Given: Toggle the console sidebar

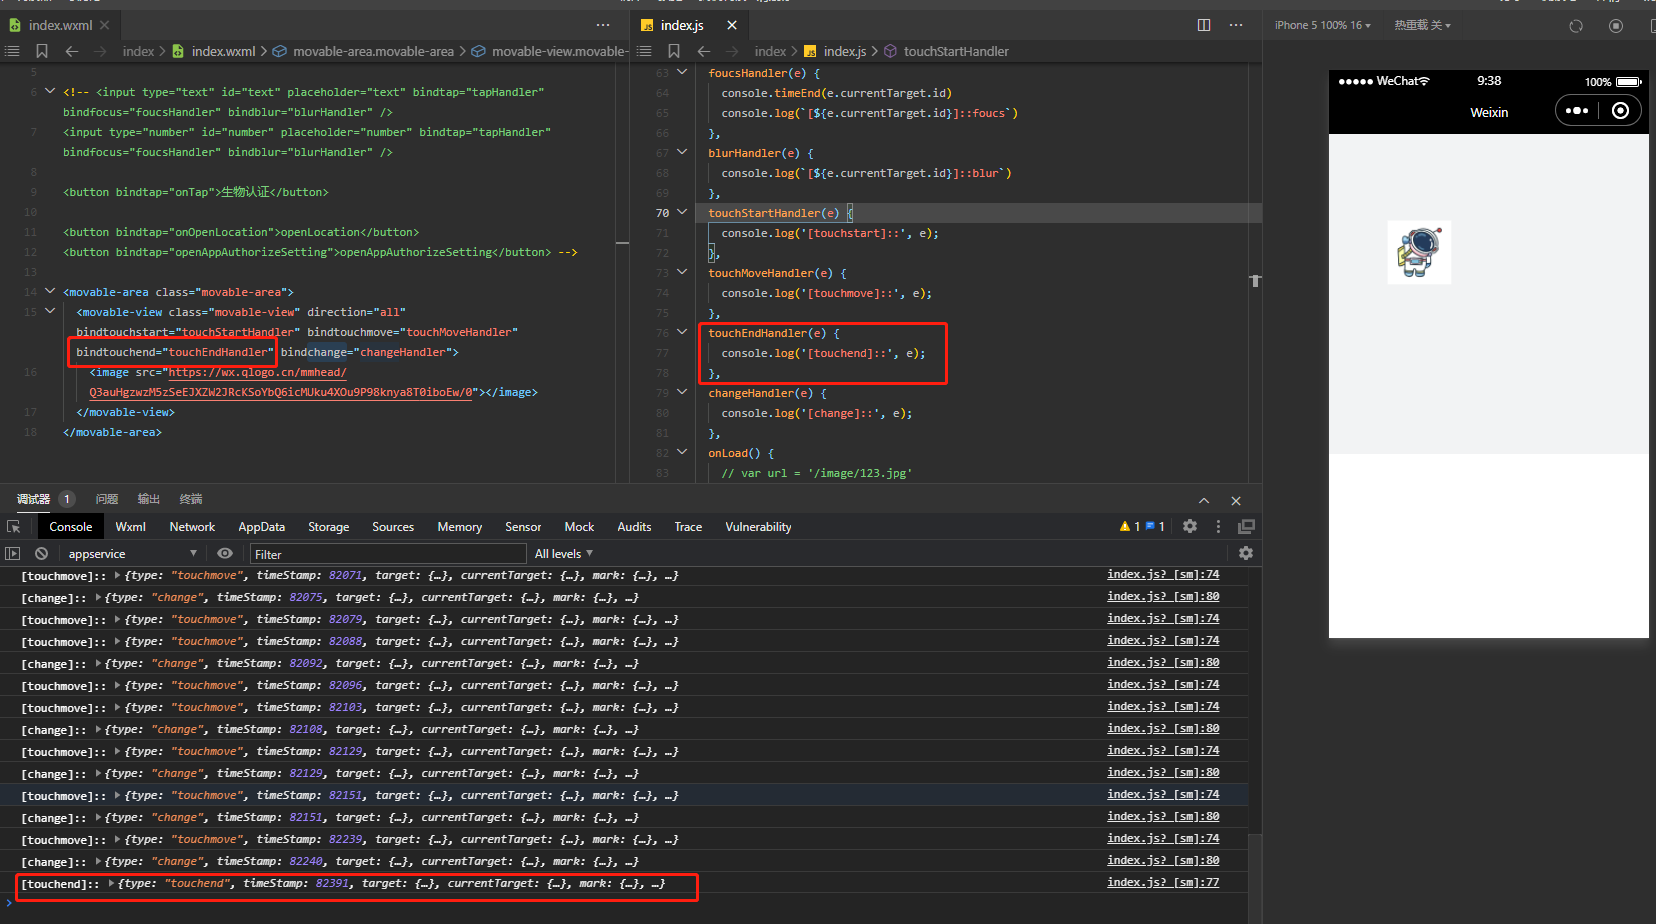Looking at the screenshot, I should (13, 553).
